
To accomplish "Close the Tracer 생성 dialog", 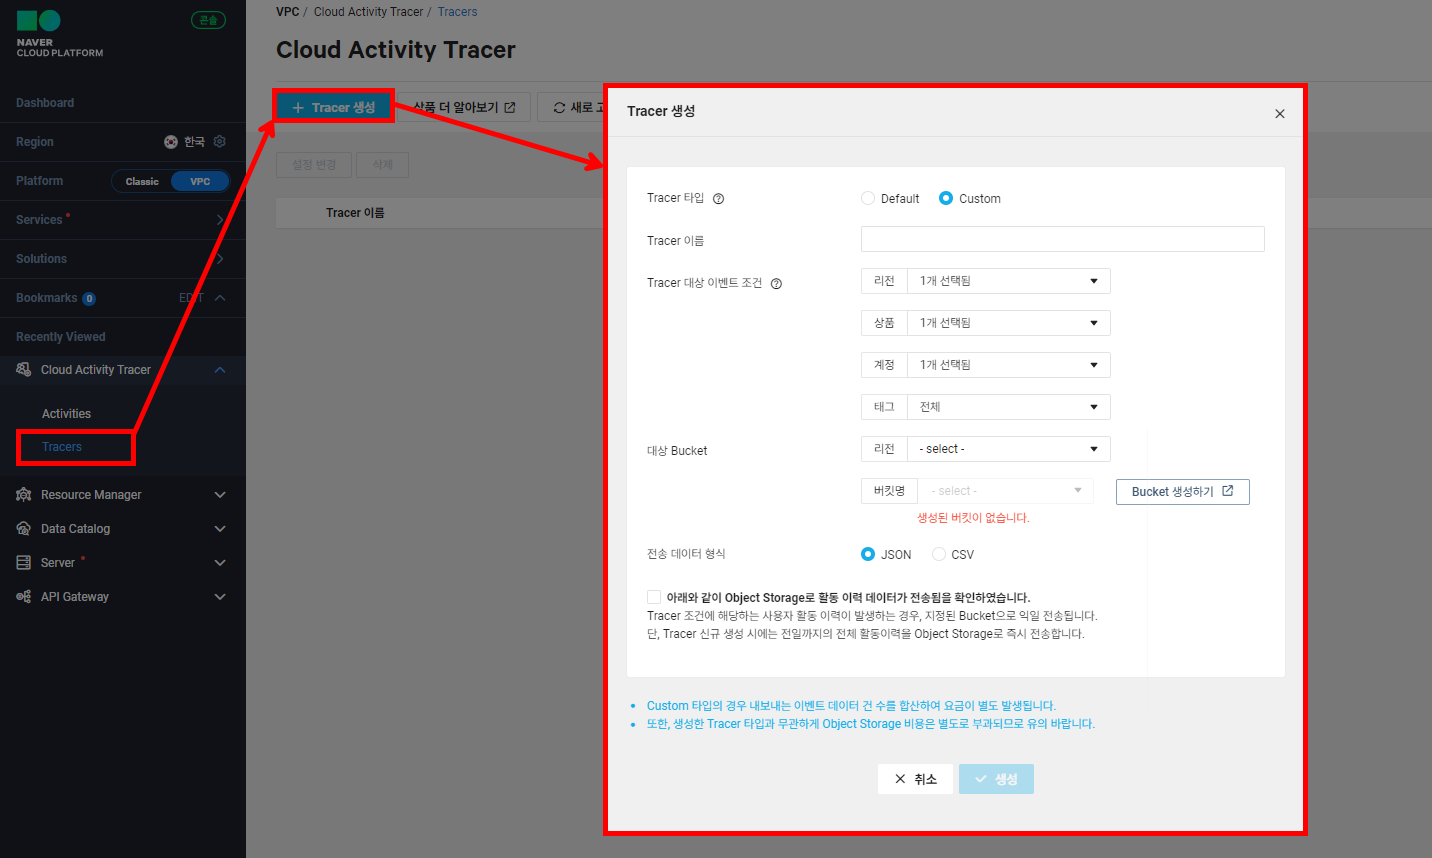I will [1280, 114].
